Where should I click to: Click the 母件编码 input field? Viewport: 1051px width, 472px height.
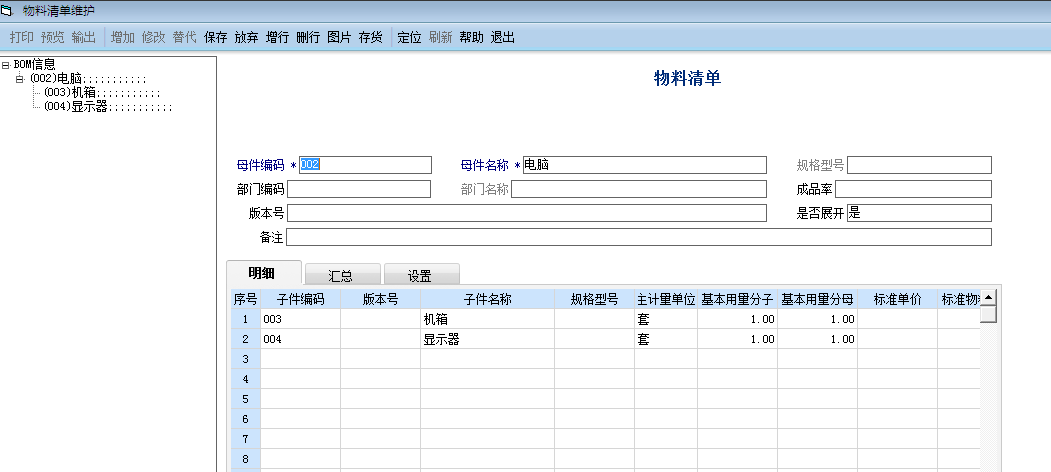[x=365, y=165]
